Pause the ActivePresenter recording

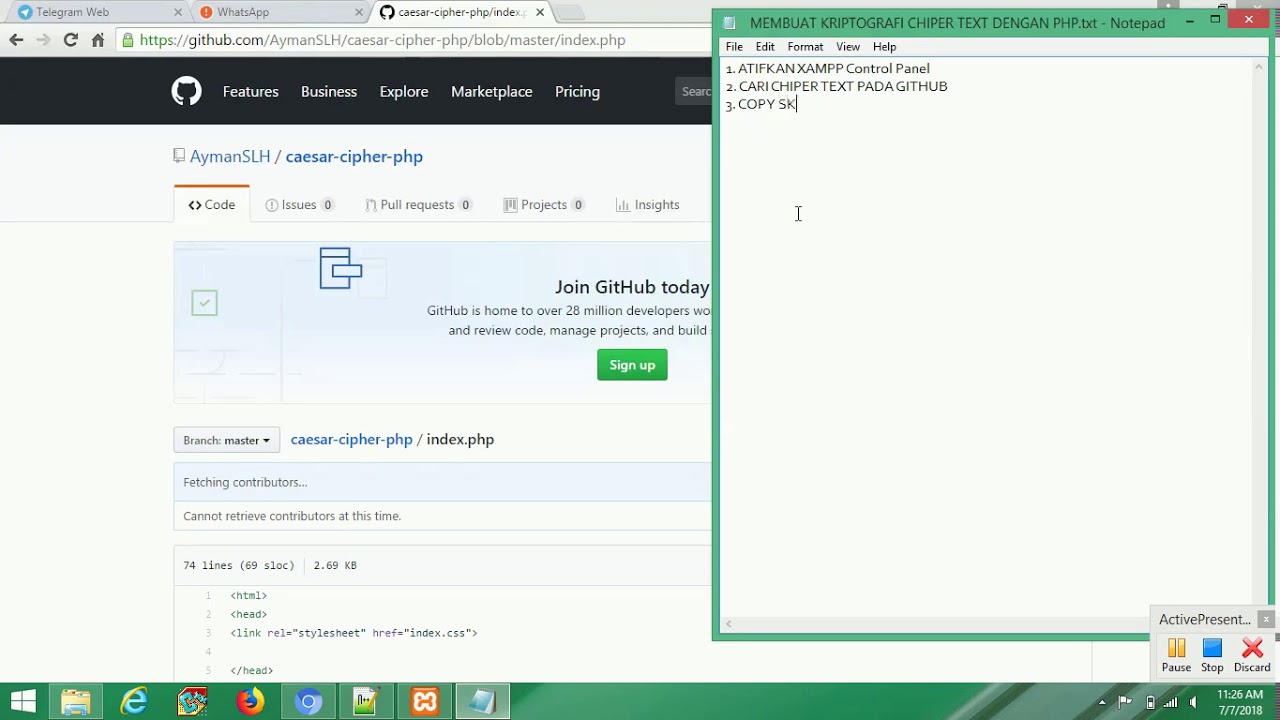(x=1176, y=655)
